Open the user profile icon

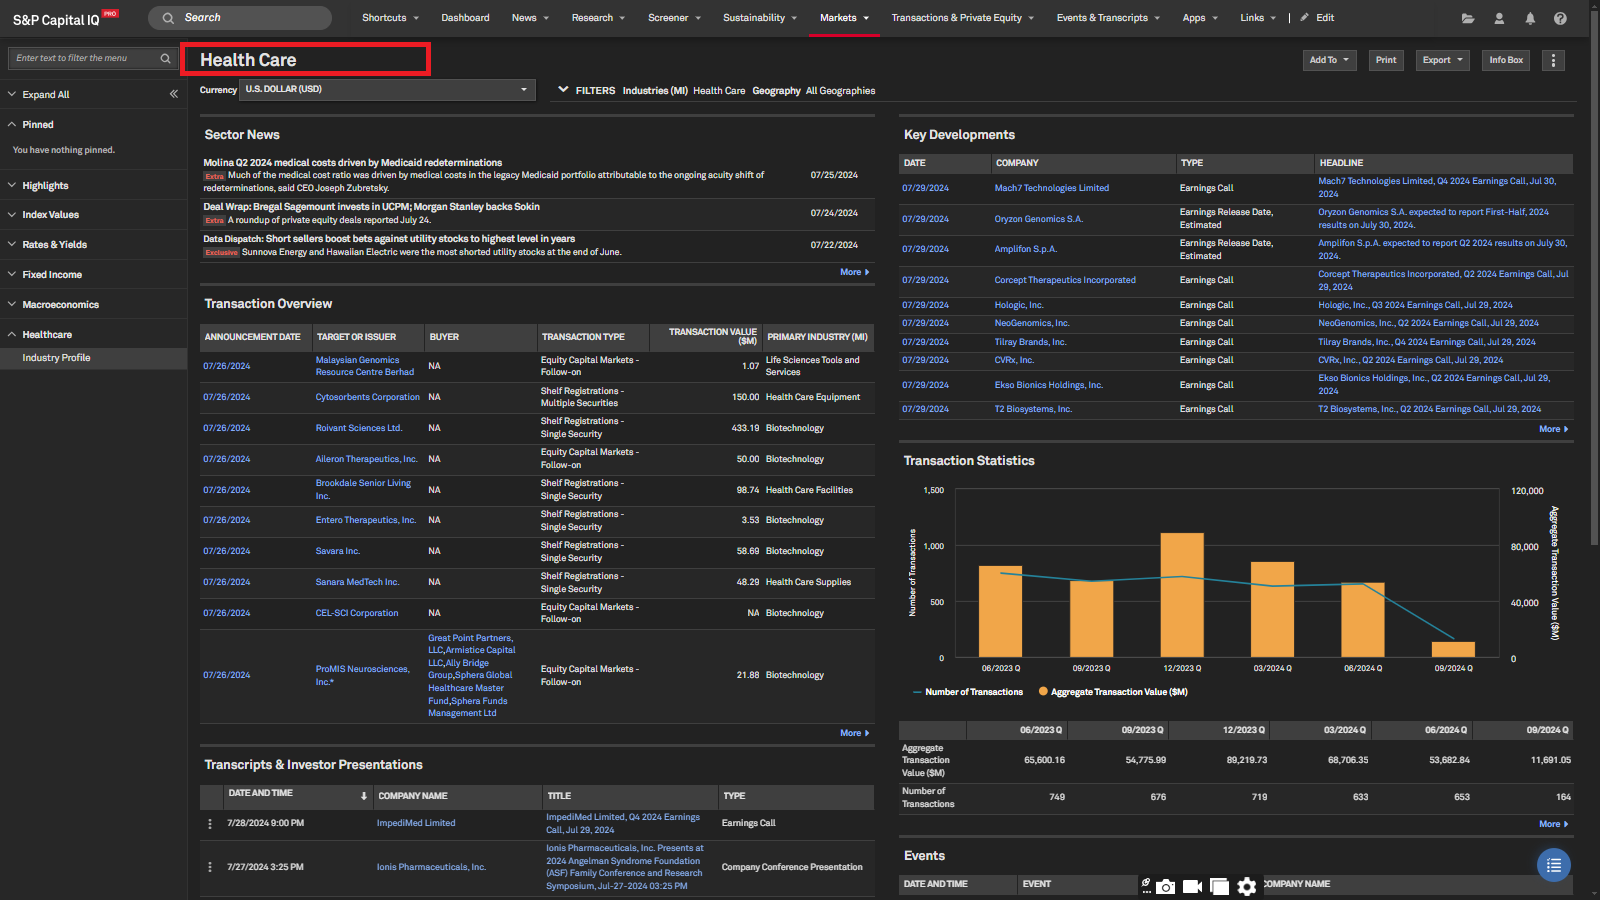point(1499,18)
